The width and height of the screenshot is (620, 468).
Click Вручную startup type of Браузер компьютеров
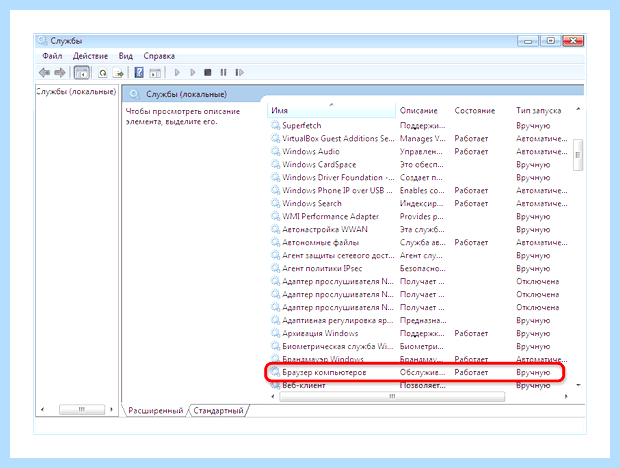[x=533, y=372]
